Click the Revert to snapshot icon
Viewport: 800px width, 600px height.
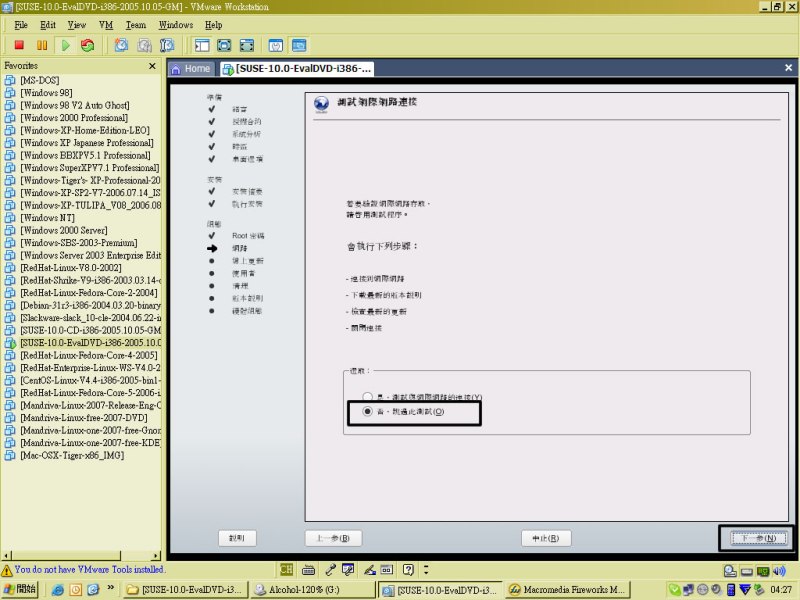pyautogui.click(x=144, y=45)
